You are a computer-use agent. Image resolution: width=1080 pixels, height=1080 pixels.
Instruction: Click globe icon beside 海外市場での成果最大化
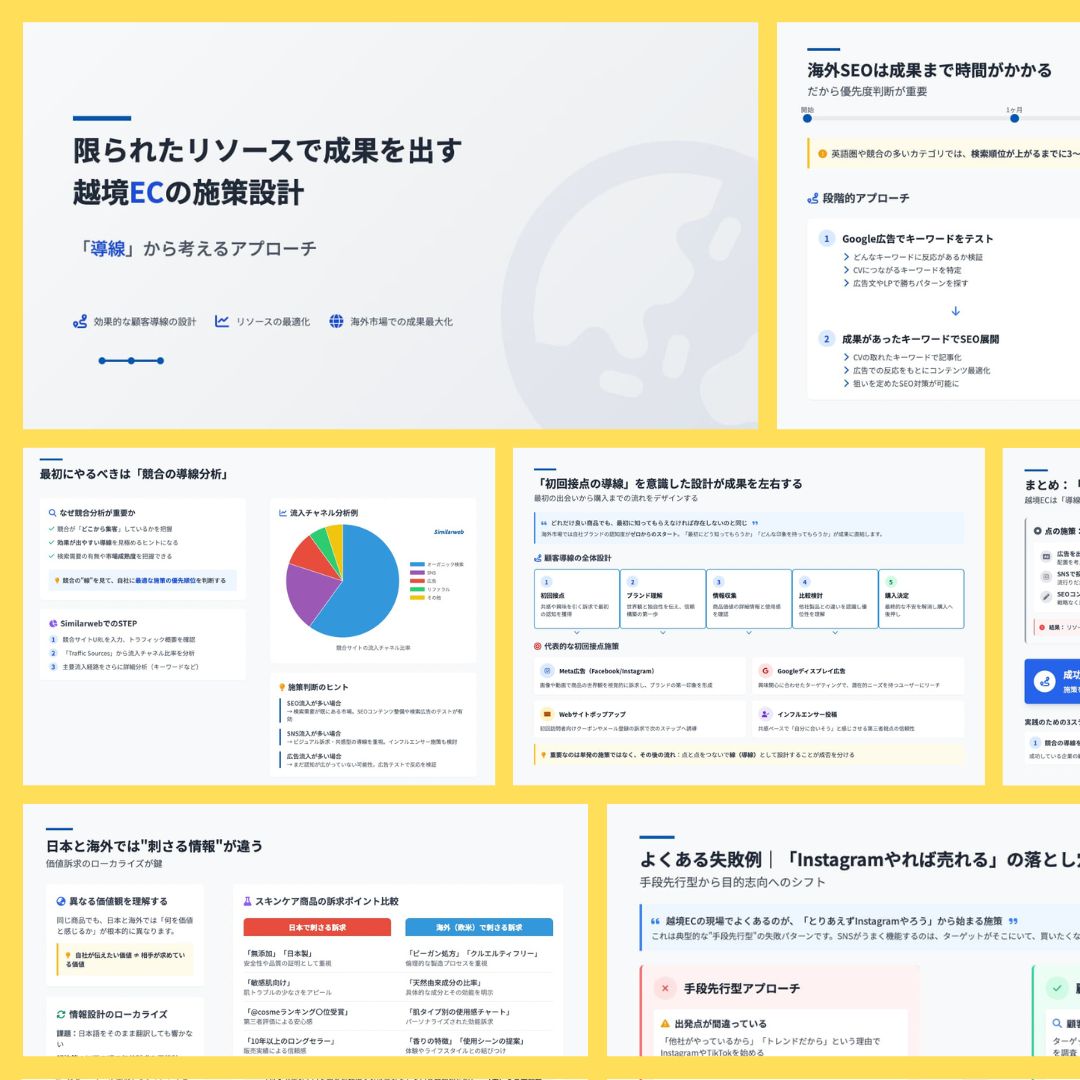(336, 321)
